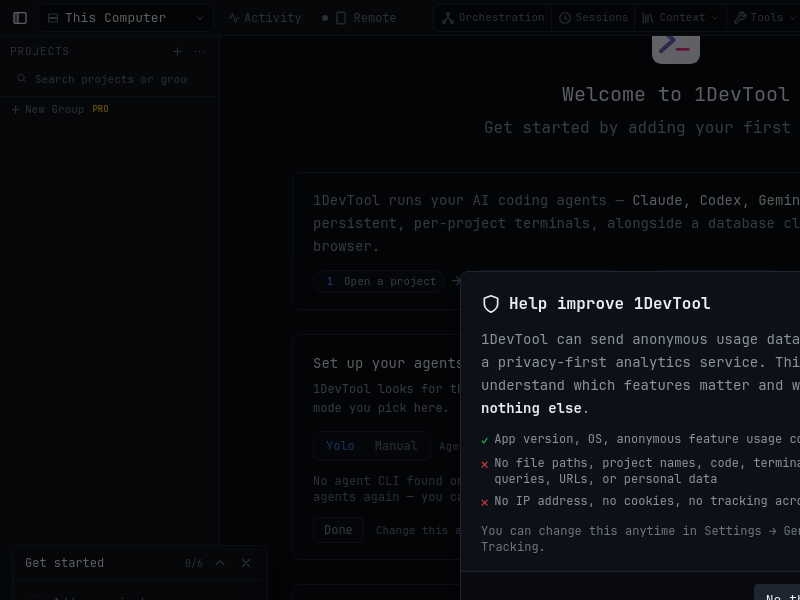Close the Get started panel

246,563
